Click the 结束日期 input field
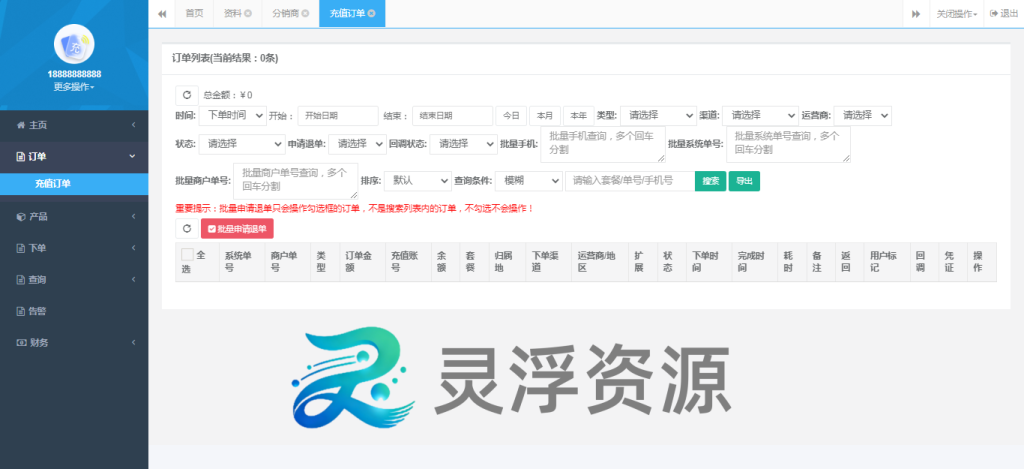1024x469 pixels. [452, 116]
